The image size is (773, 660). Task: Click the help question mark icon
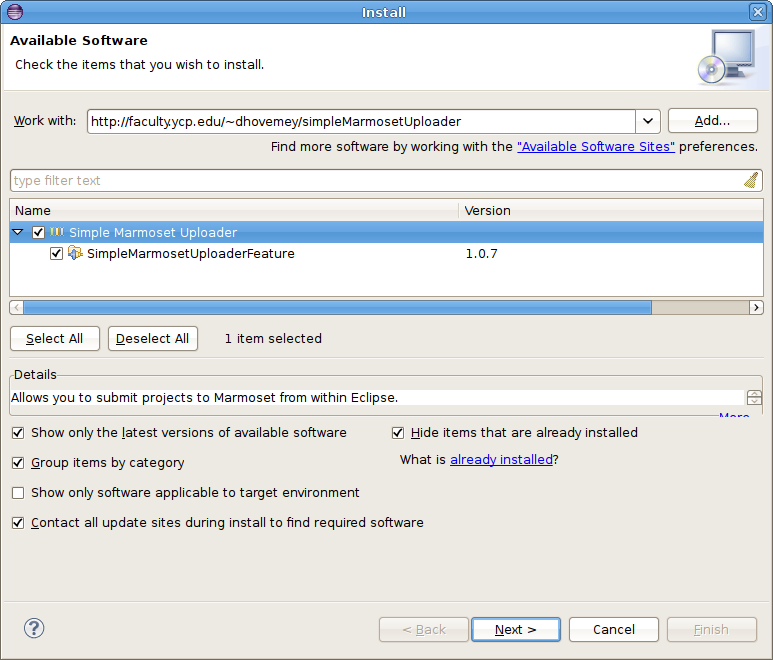coord(34,629)
